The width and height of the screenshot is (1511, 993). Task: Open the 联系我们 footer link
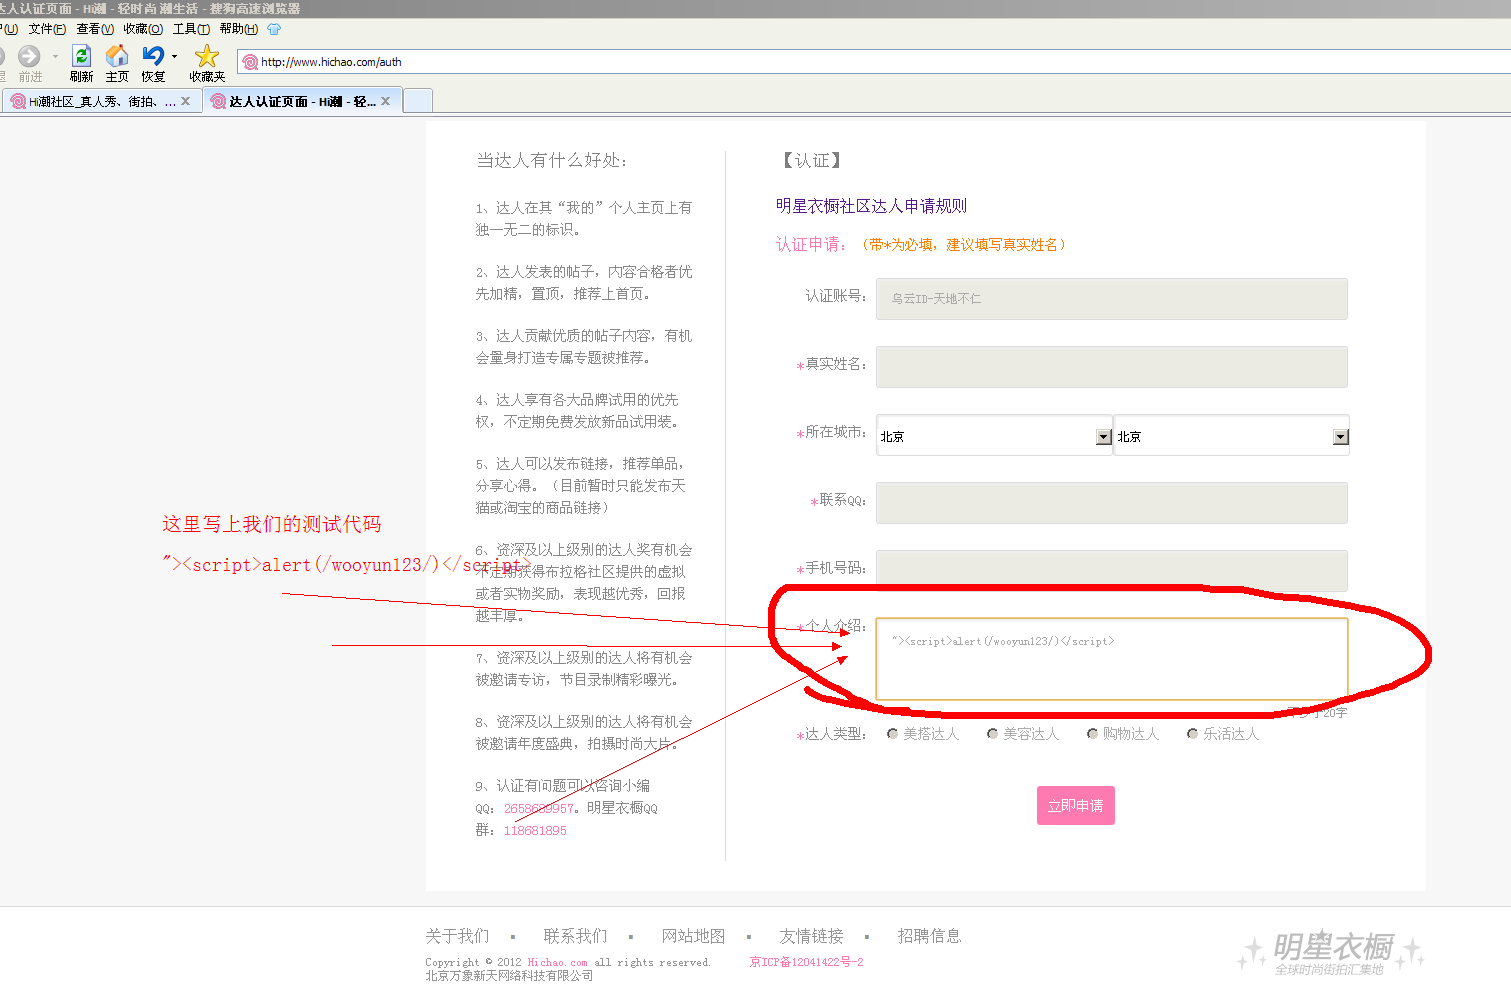(x=575, y=936)
